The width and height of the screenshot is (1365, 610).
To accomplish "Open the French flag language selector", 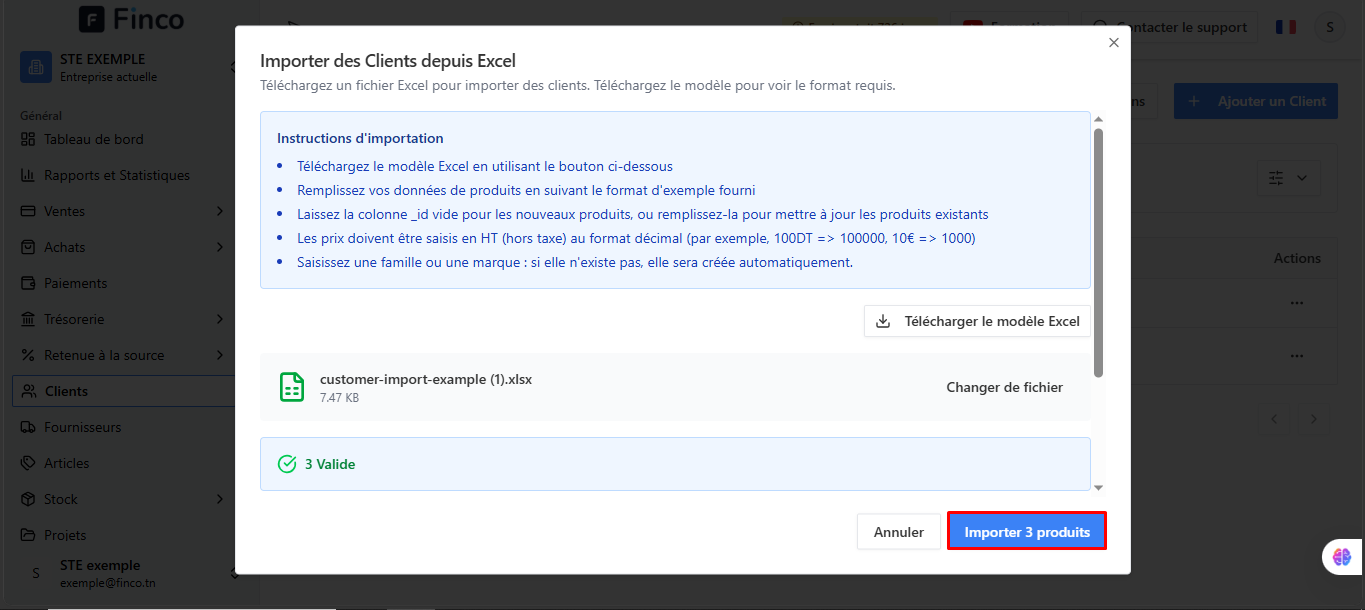I will coord(1285,27).
